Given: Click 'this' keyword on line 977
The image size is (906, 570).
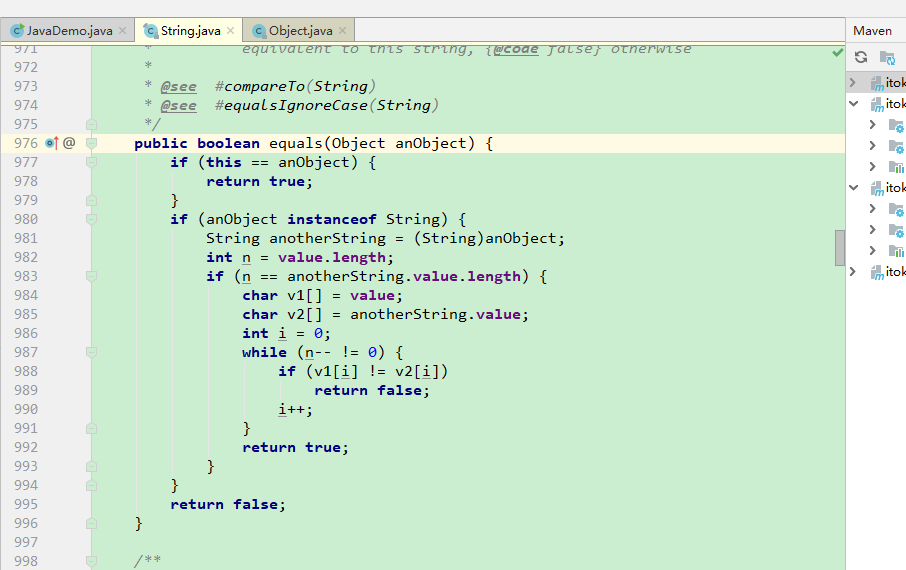Looking at the screenshot, I should pos(224,162).
